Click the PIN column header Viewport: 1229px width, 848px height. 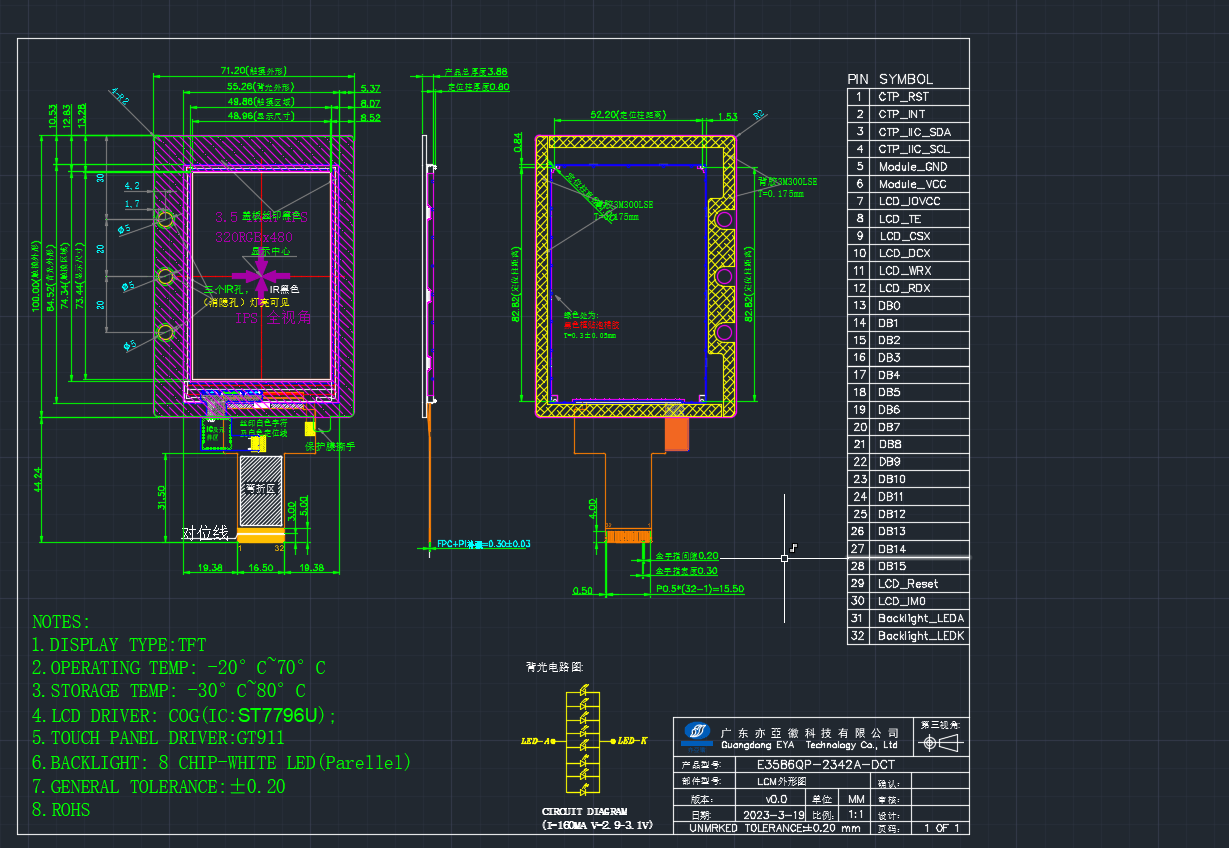coord(858,79)
